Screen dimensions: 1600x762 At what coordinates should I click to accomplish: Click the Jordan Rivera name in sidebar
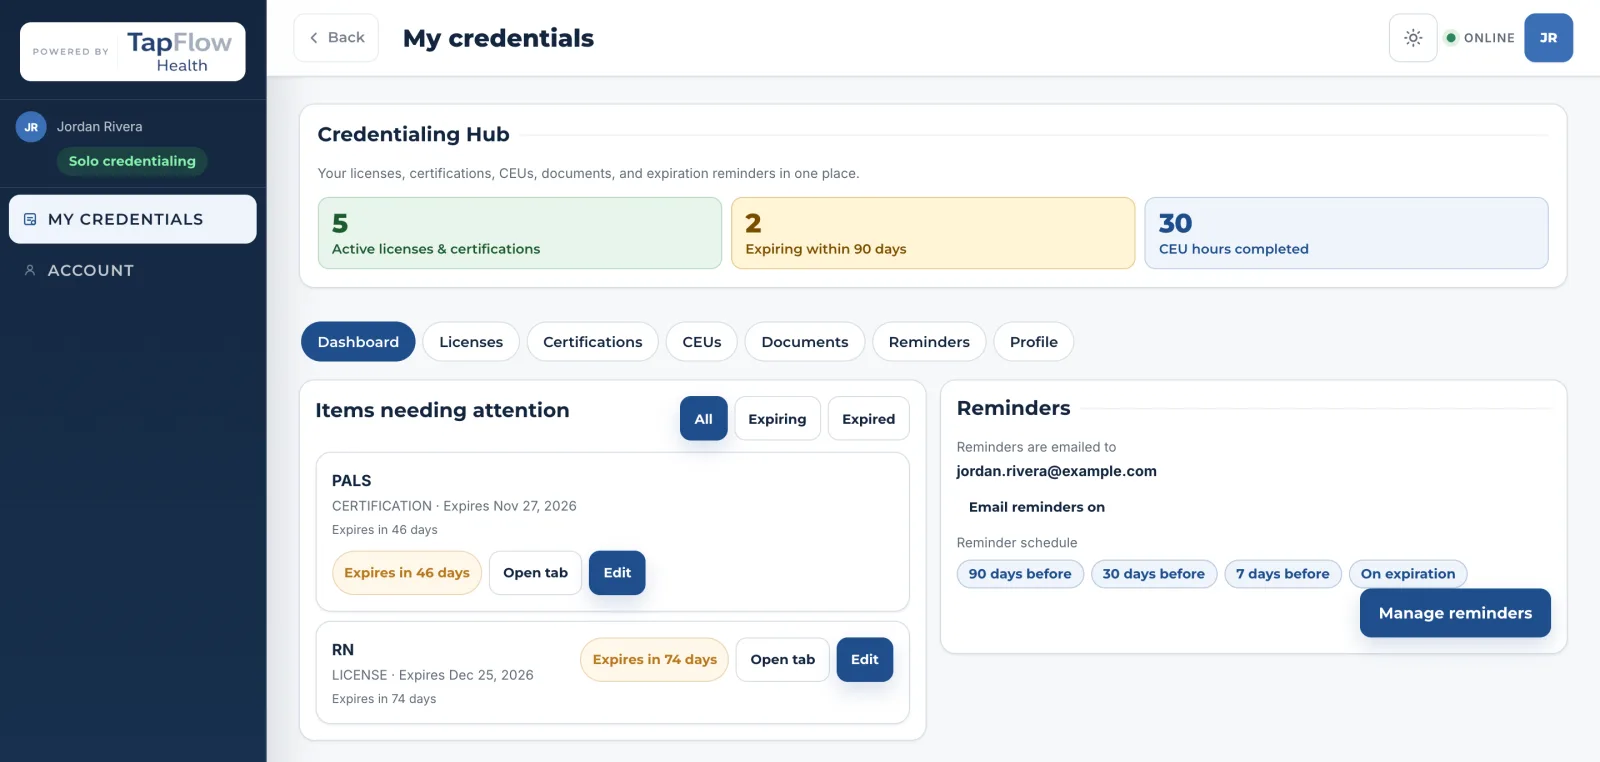click(100, 127)
